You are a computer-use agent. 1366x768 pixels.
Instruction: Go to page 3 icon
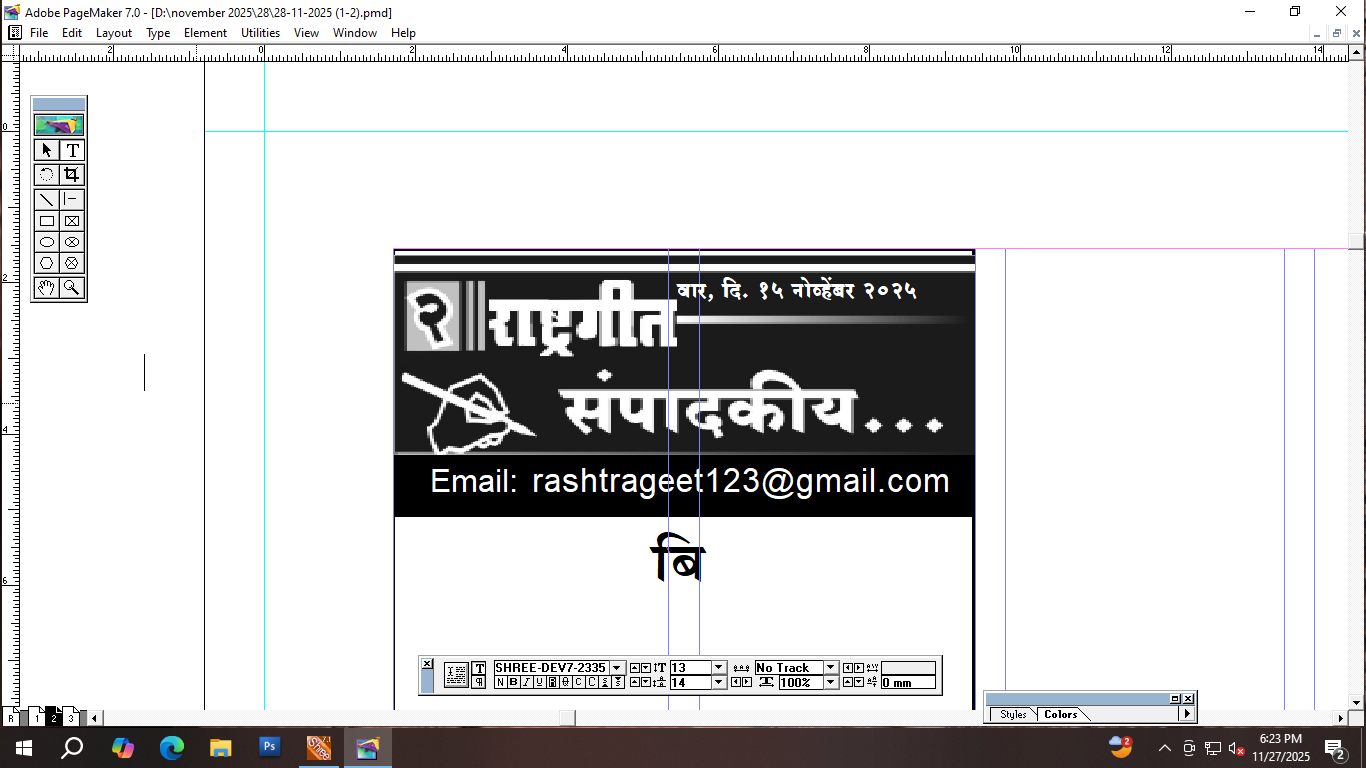tap(71, 717)
